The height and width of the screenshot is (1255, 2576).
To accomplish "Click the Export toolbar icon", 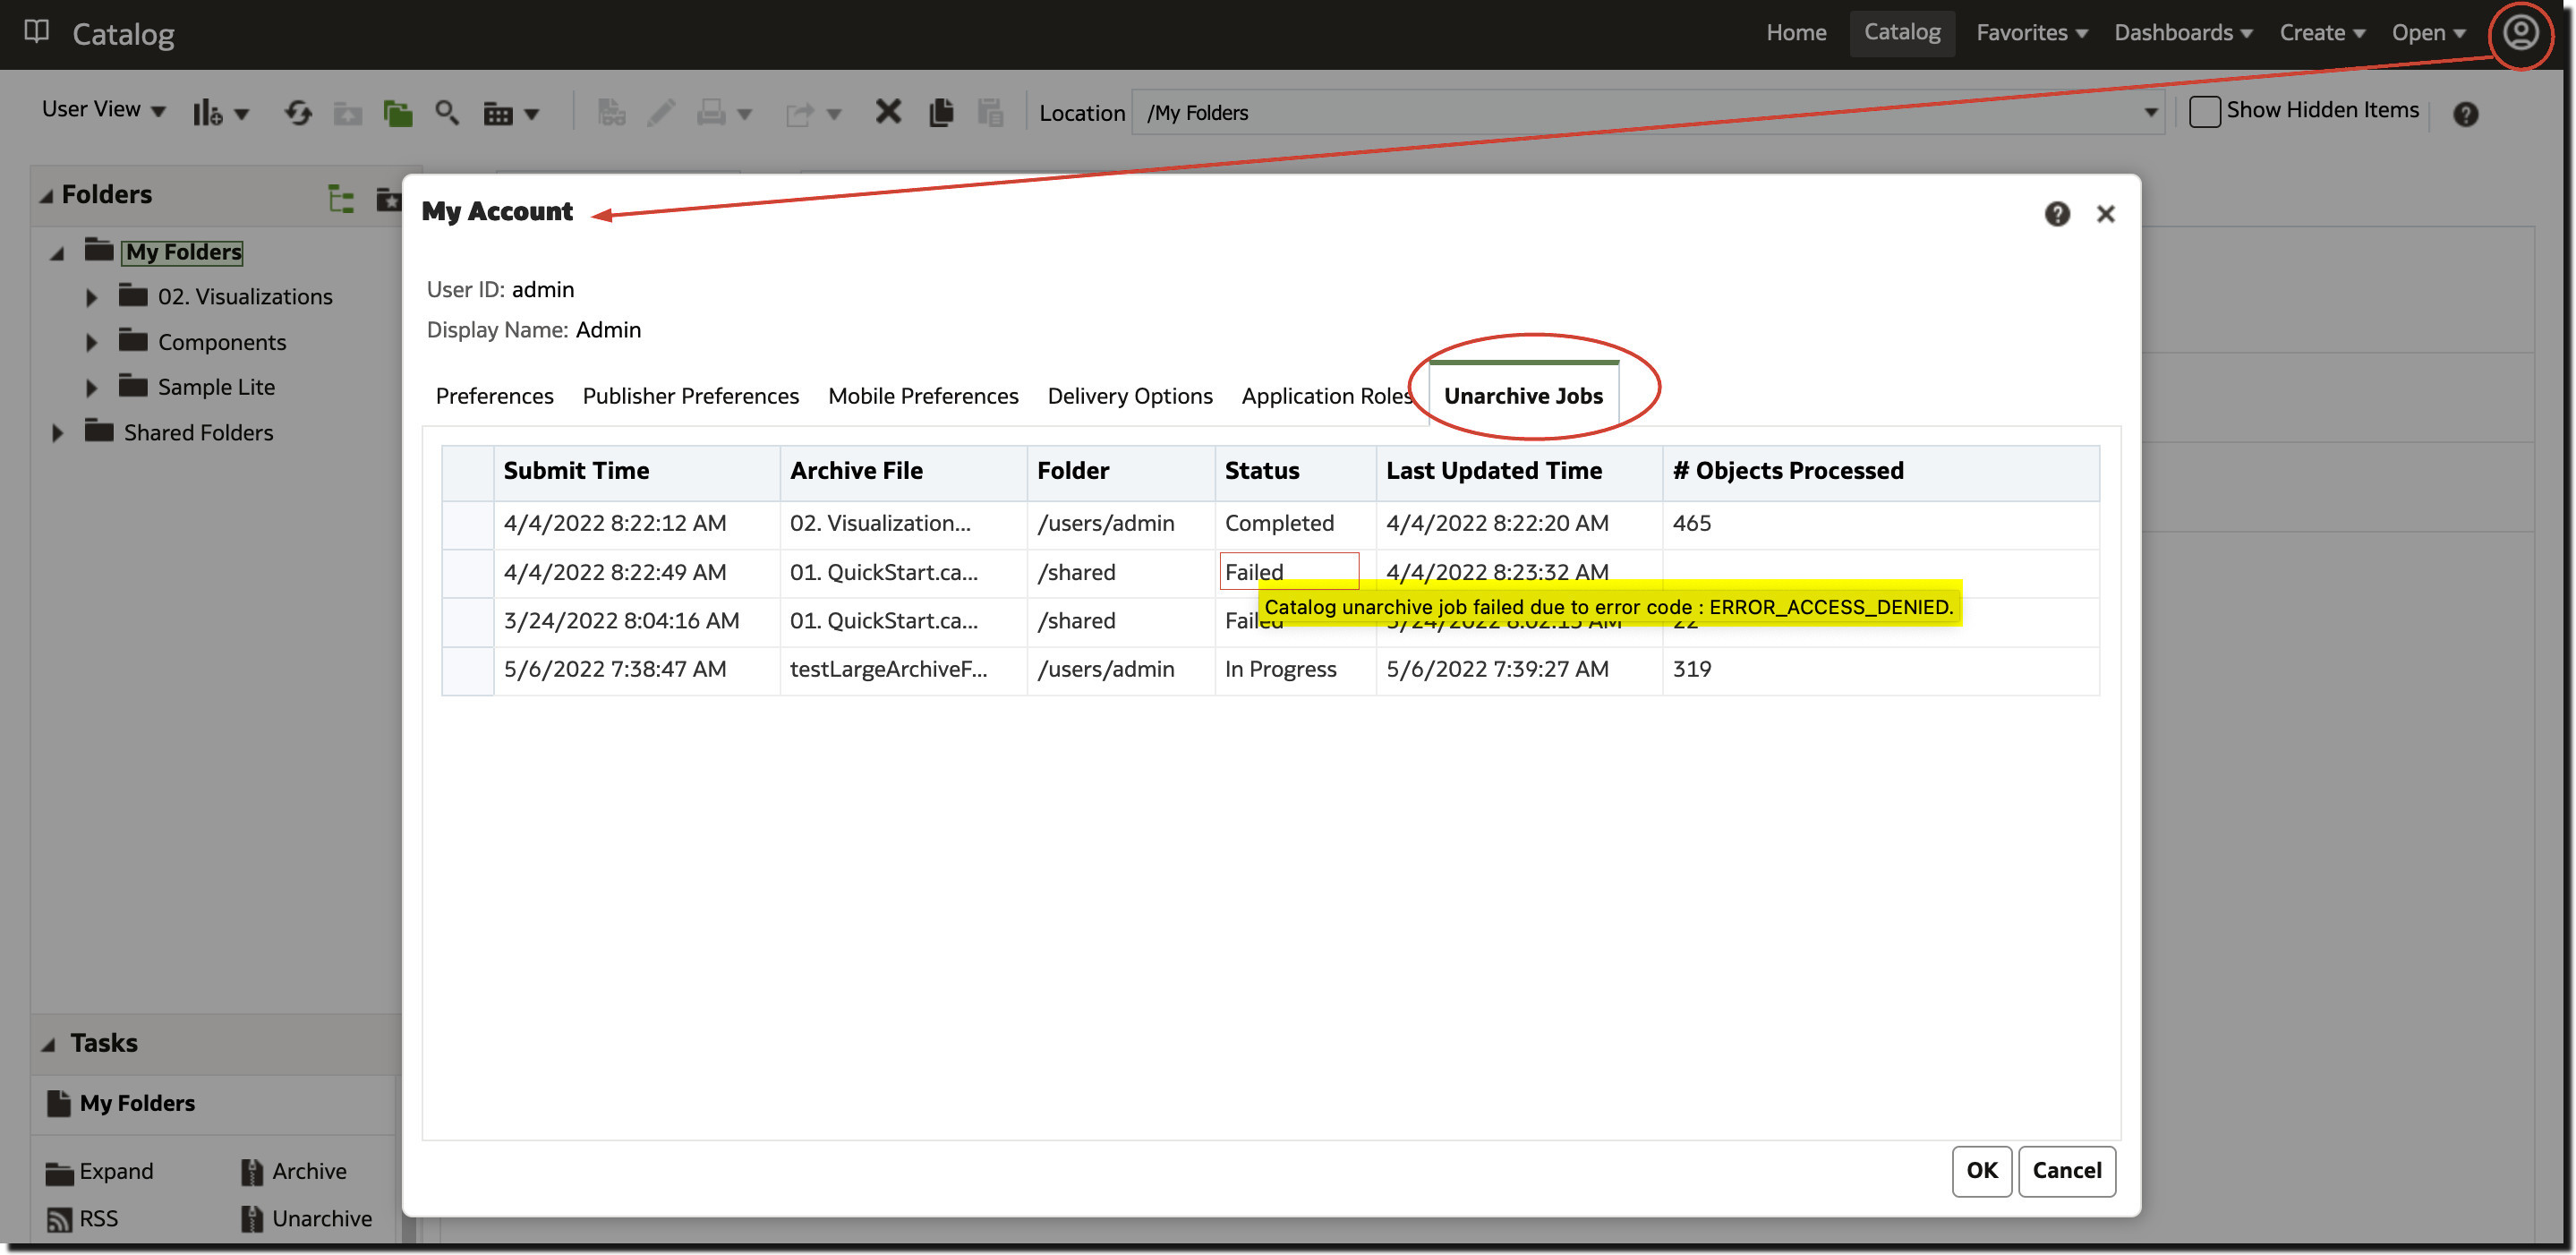I will (x=800, y=113).
